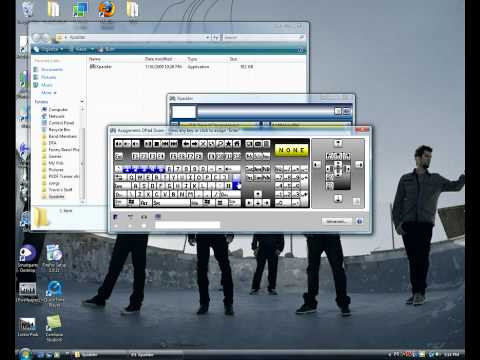The width and height of the screenshot is (480, 360).
Task: Select the Favorites star key
Action: tap(228, 144)
